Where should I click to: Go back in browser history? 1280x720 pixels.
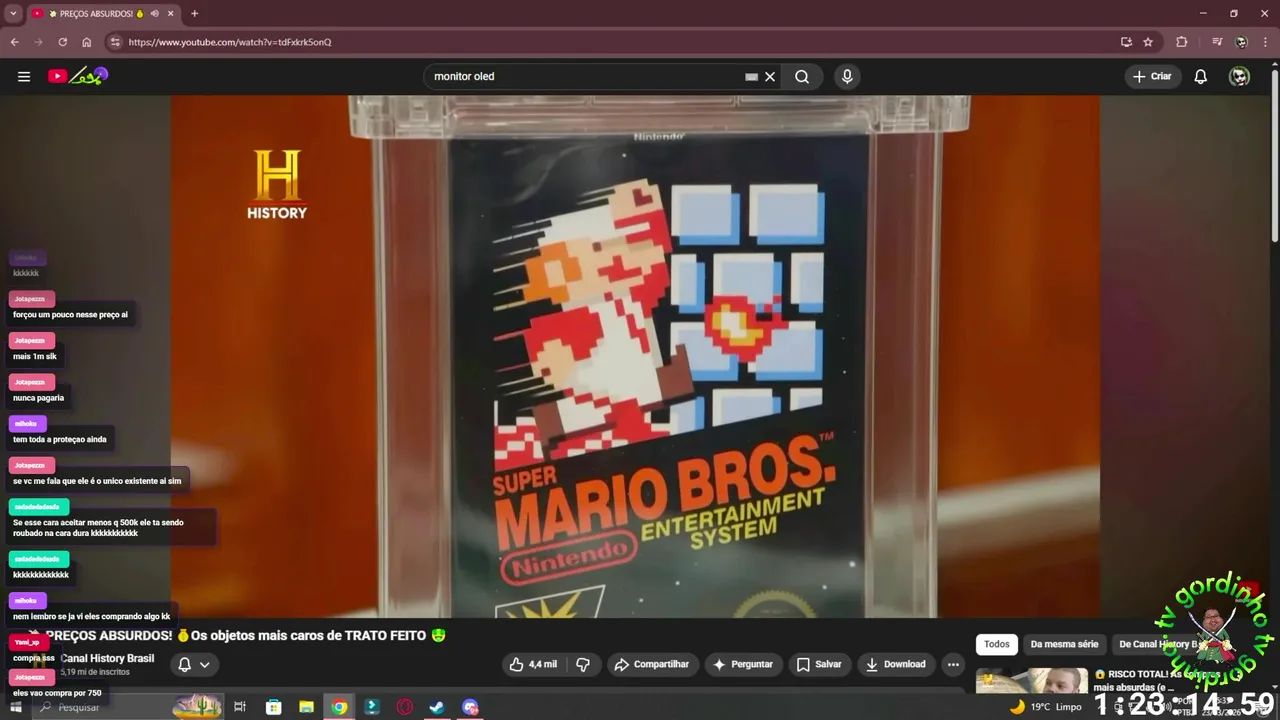[x=14, y=42]
